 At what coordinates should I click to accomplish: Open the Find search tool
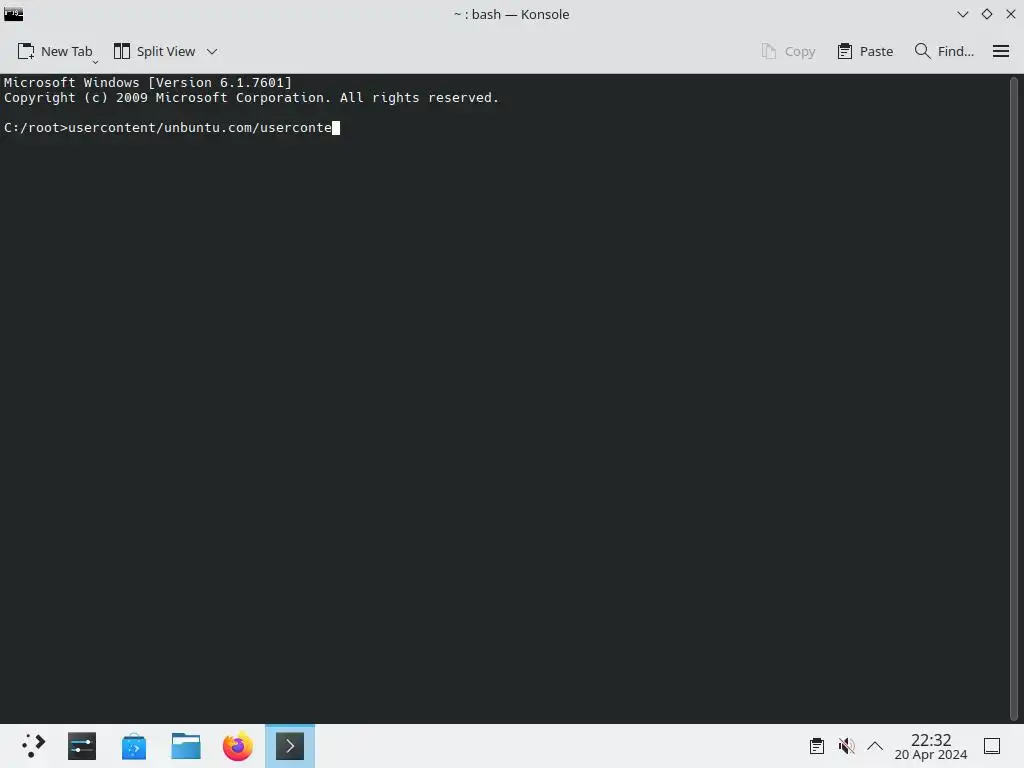[944, 52]
